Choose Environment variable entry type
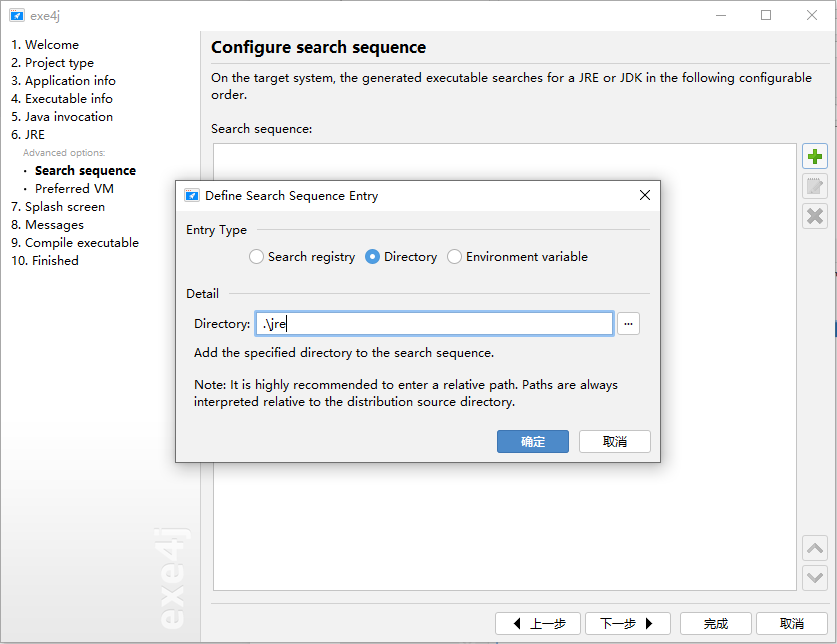 [517, 257]
